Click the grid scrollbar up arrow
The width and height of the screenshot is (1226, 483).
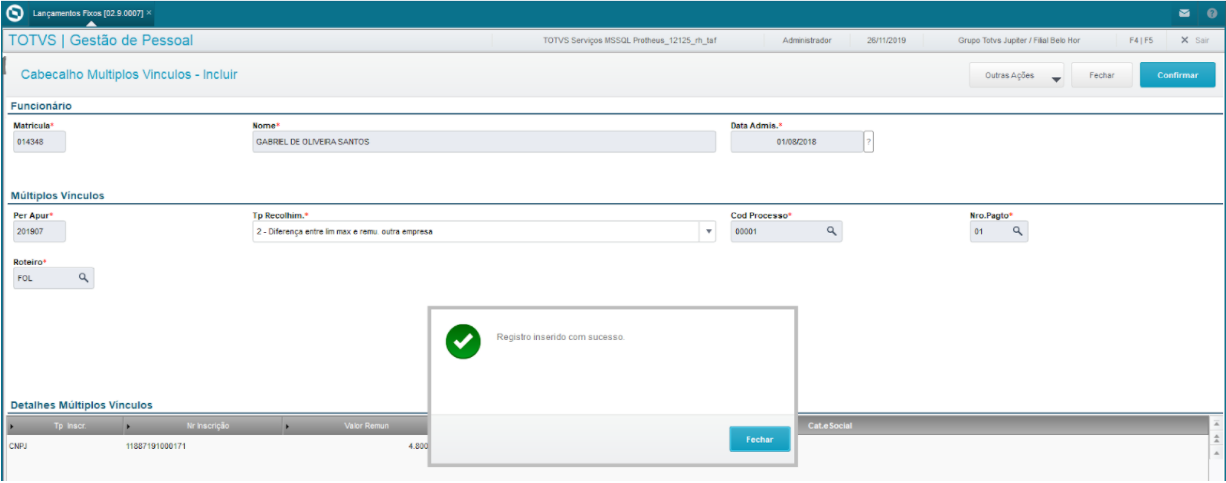click(x=1216, y=424)
